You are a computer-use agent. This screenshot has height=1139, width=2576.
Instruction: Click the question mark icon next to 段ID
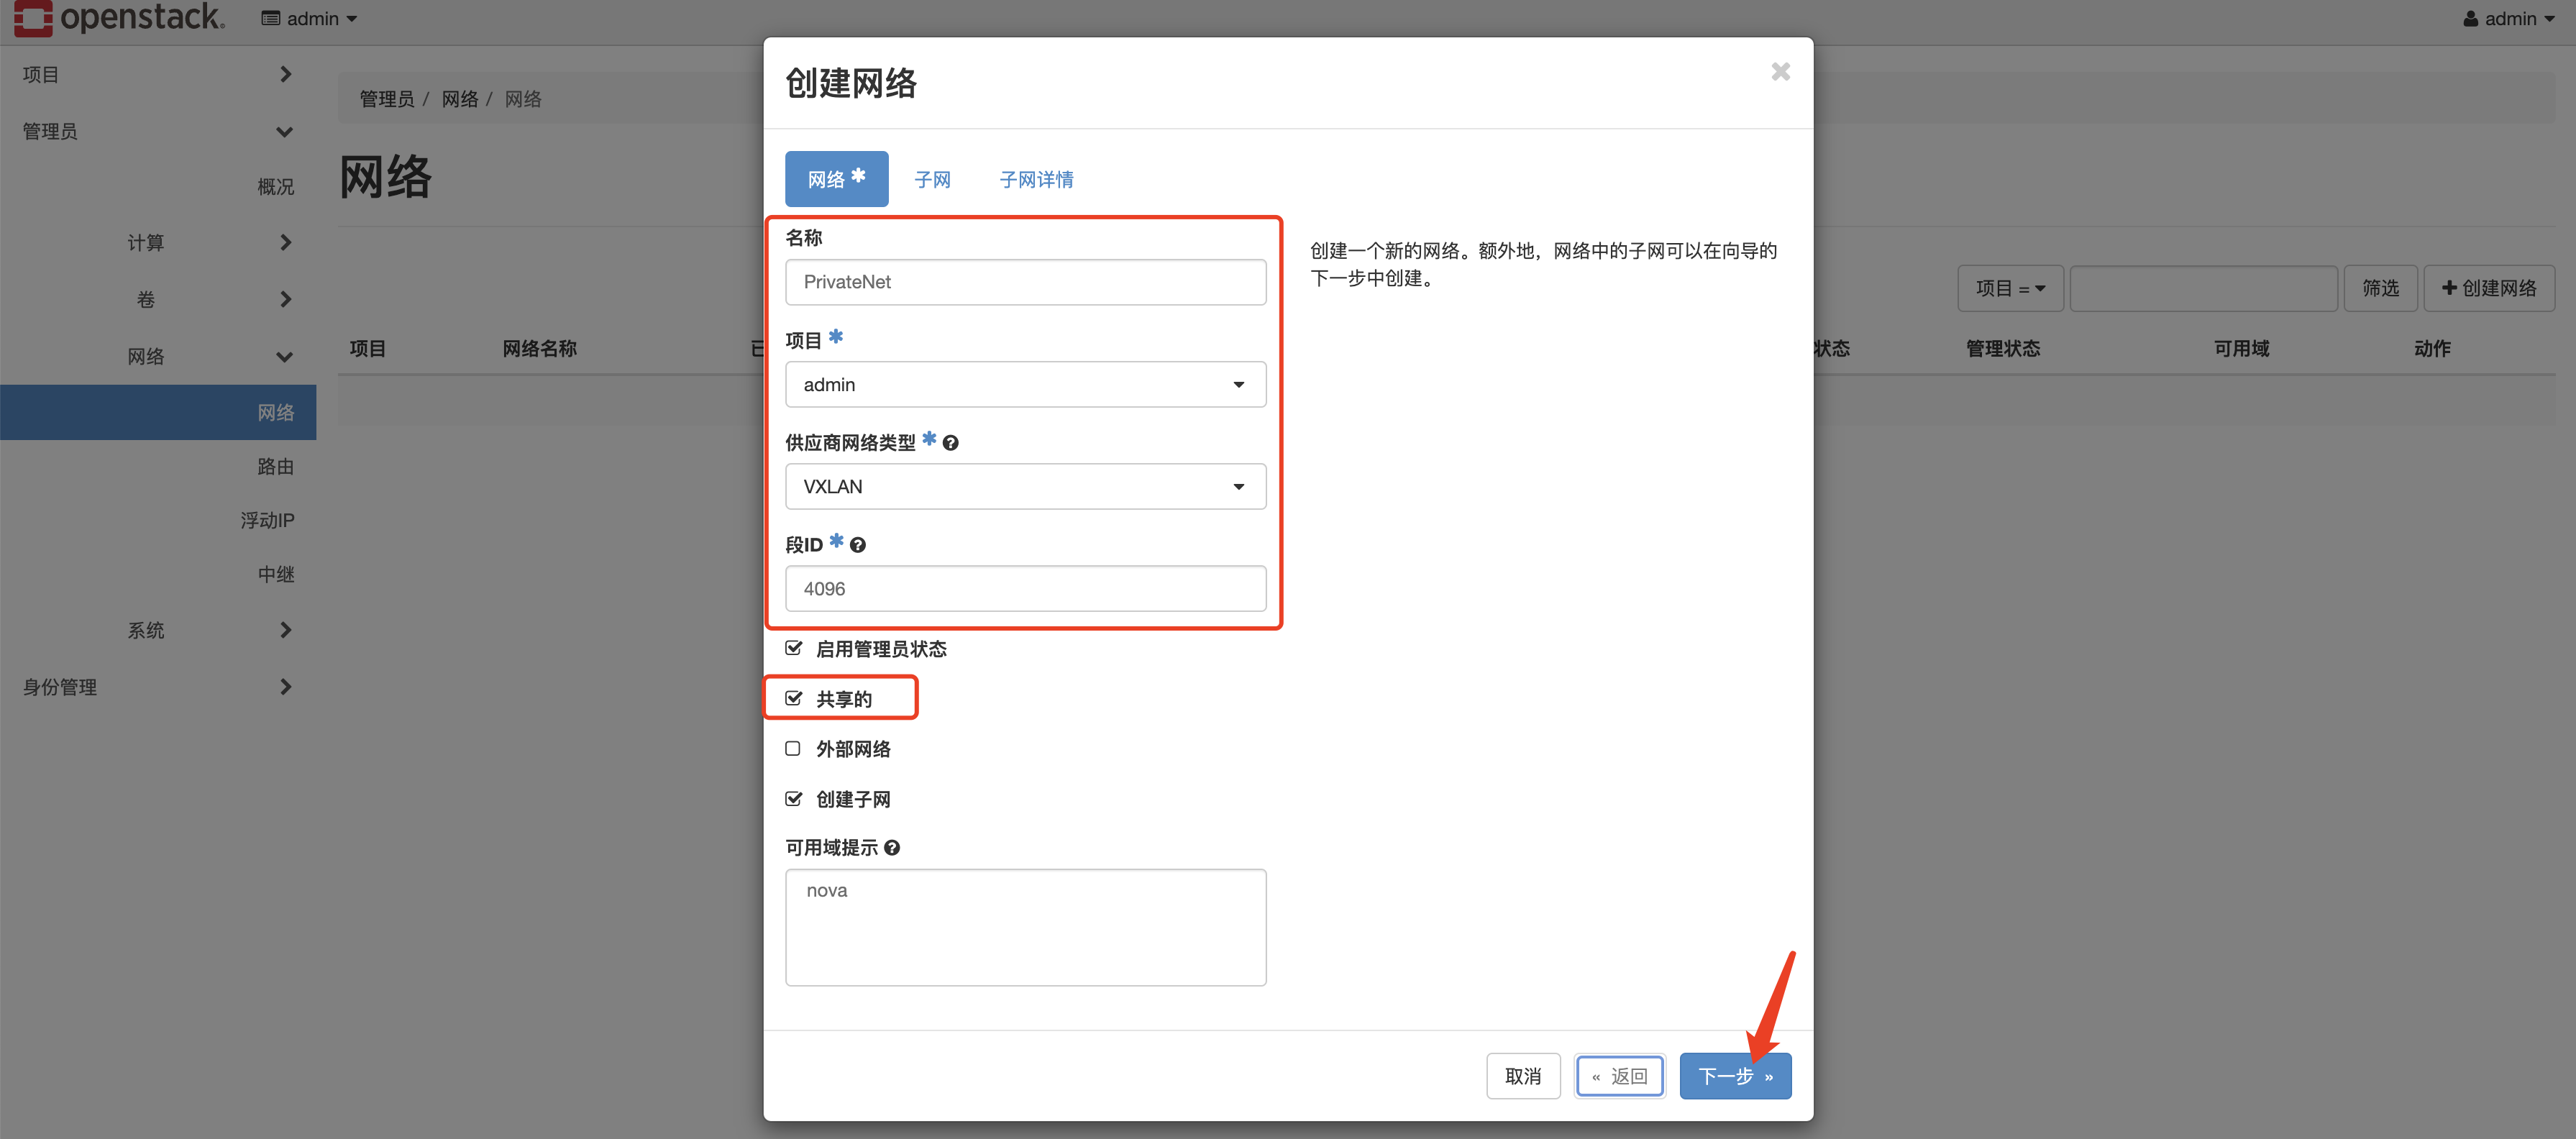point(857,545)
